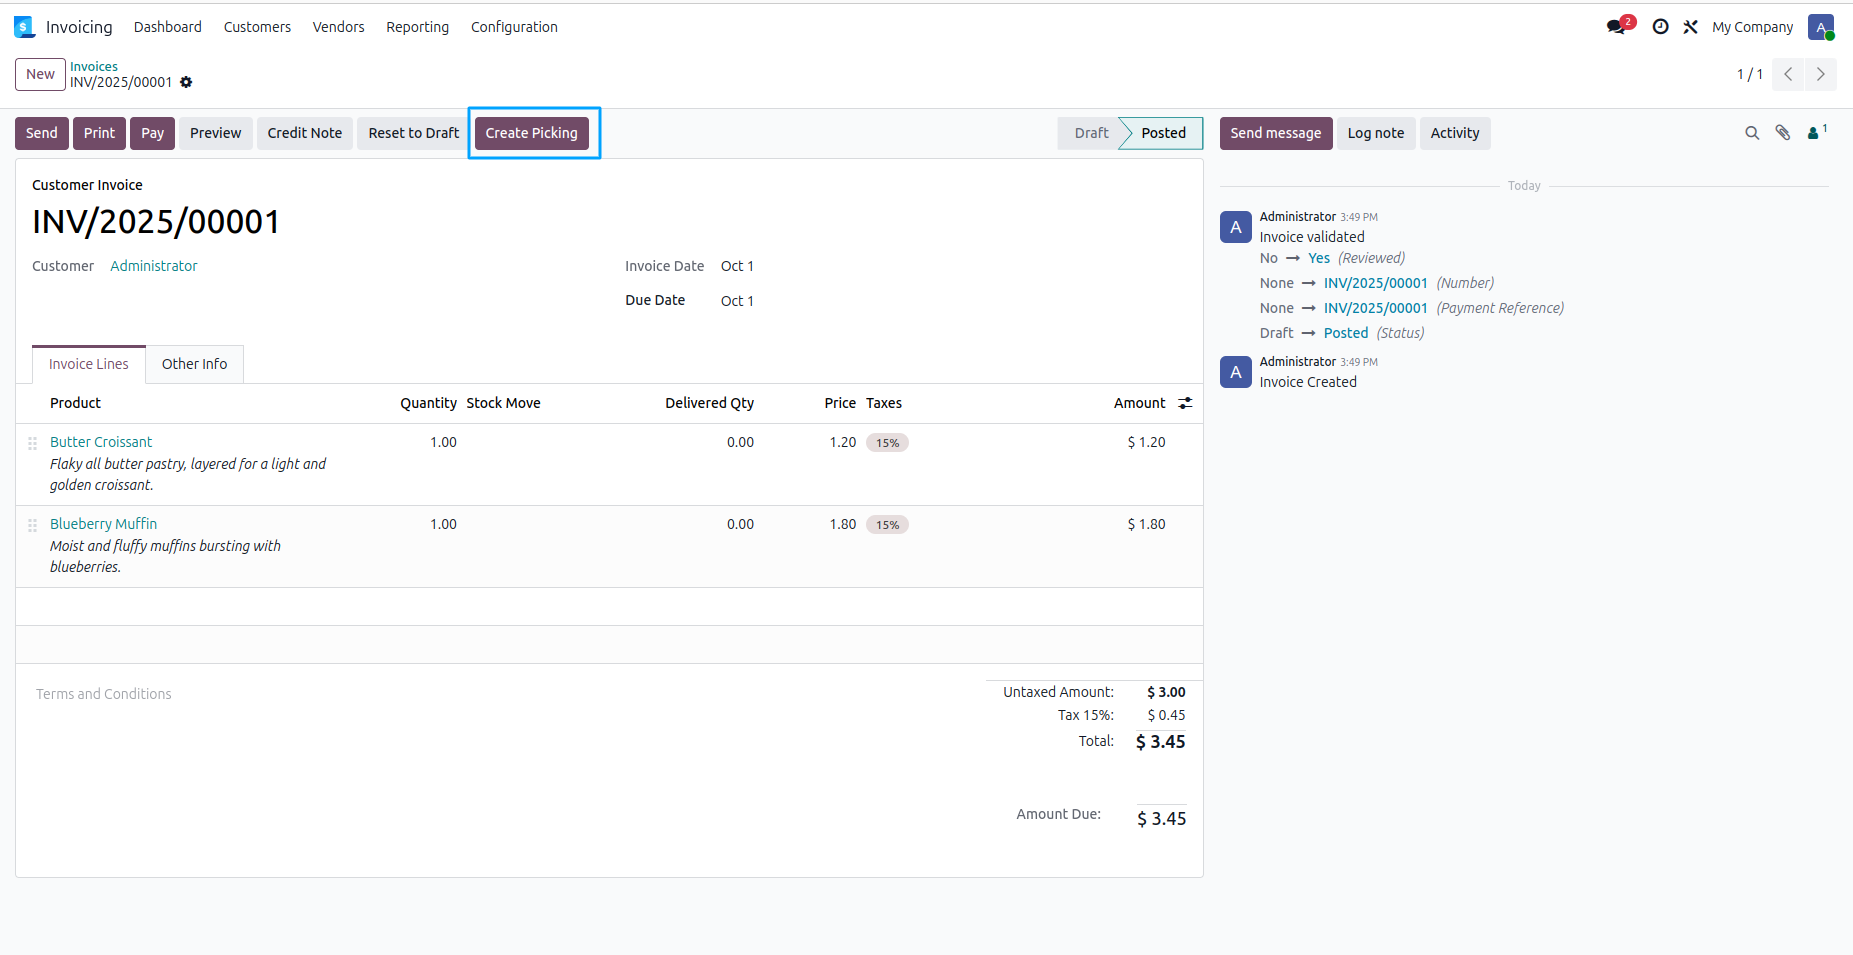The height and width of the screenshot is (955, 1853).
Task: Click the Credit Note button
Action: coord(304,133)
